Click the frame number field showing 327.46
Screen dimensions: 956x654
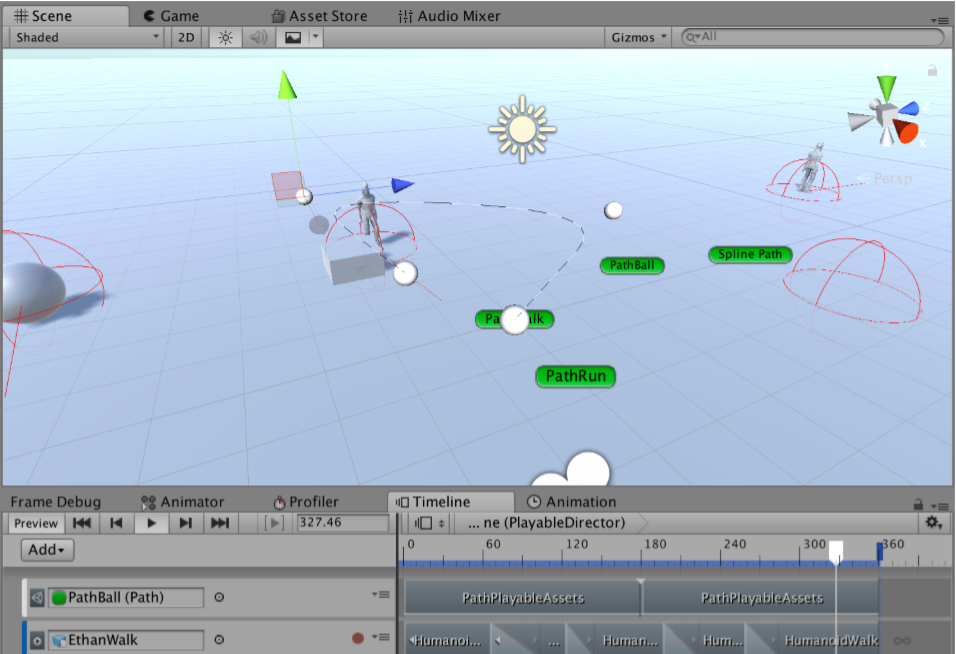340,522
